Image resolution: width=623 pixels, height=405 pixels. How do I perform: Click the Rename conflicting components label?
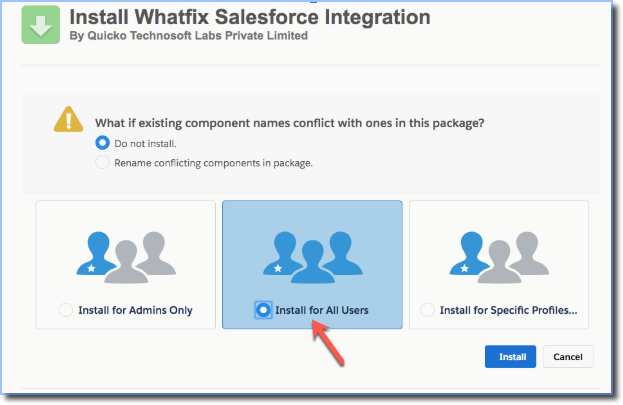(214, 163)
